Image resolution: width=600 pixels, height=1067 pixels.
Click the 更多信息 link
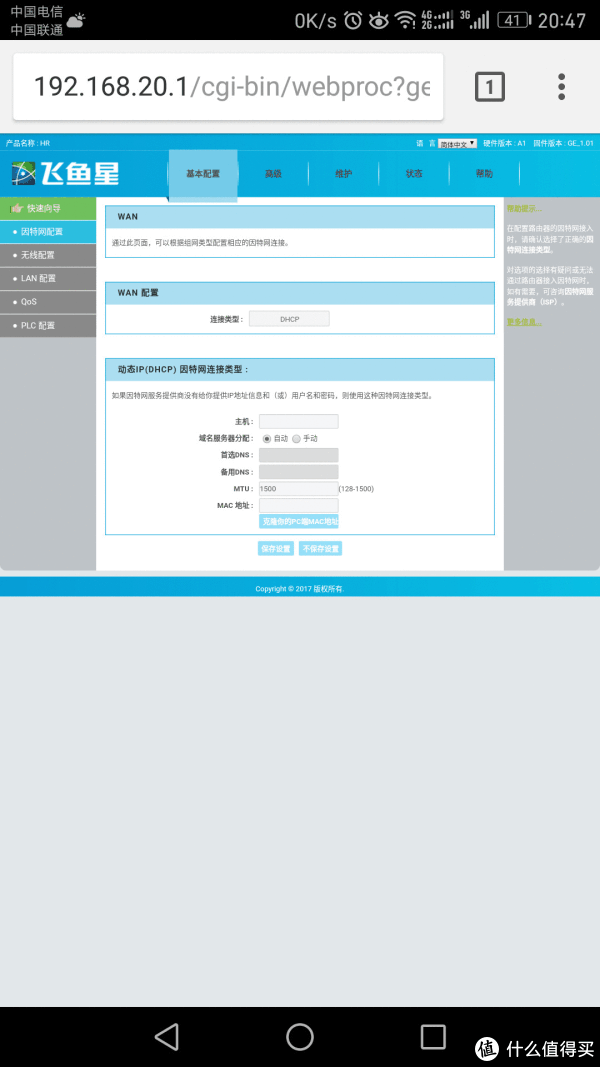click(523, 322)
